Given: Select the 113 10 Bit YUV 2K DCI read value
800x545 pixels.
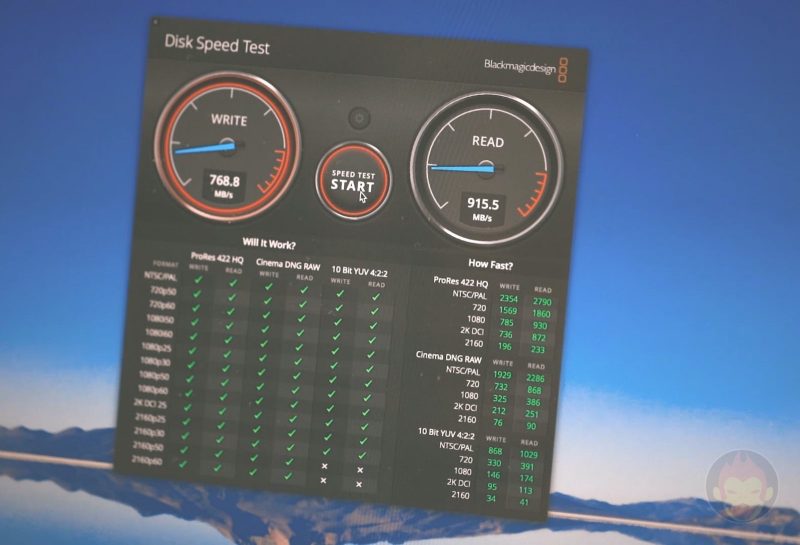Looking at the screenshot, I should point(526,490).
